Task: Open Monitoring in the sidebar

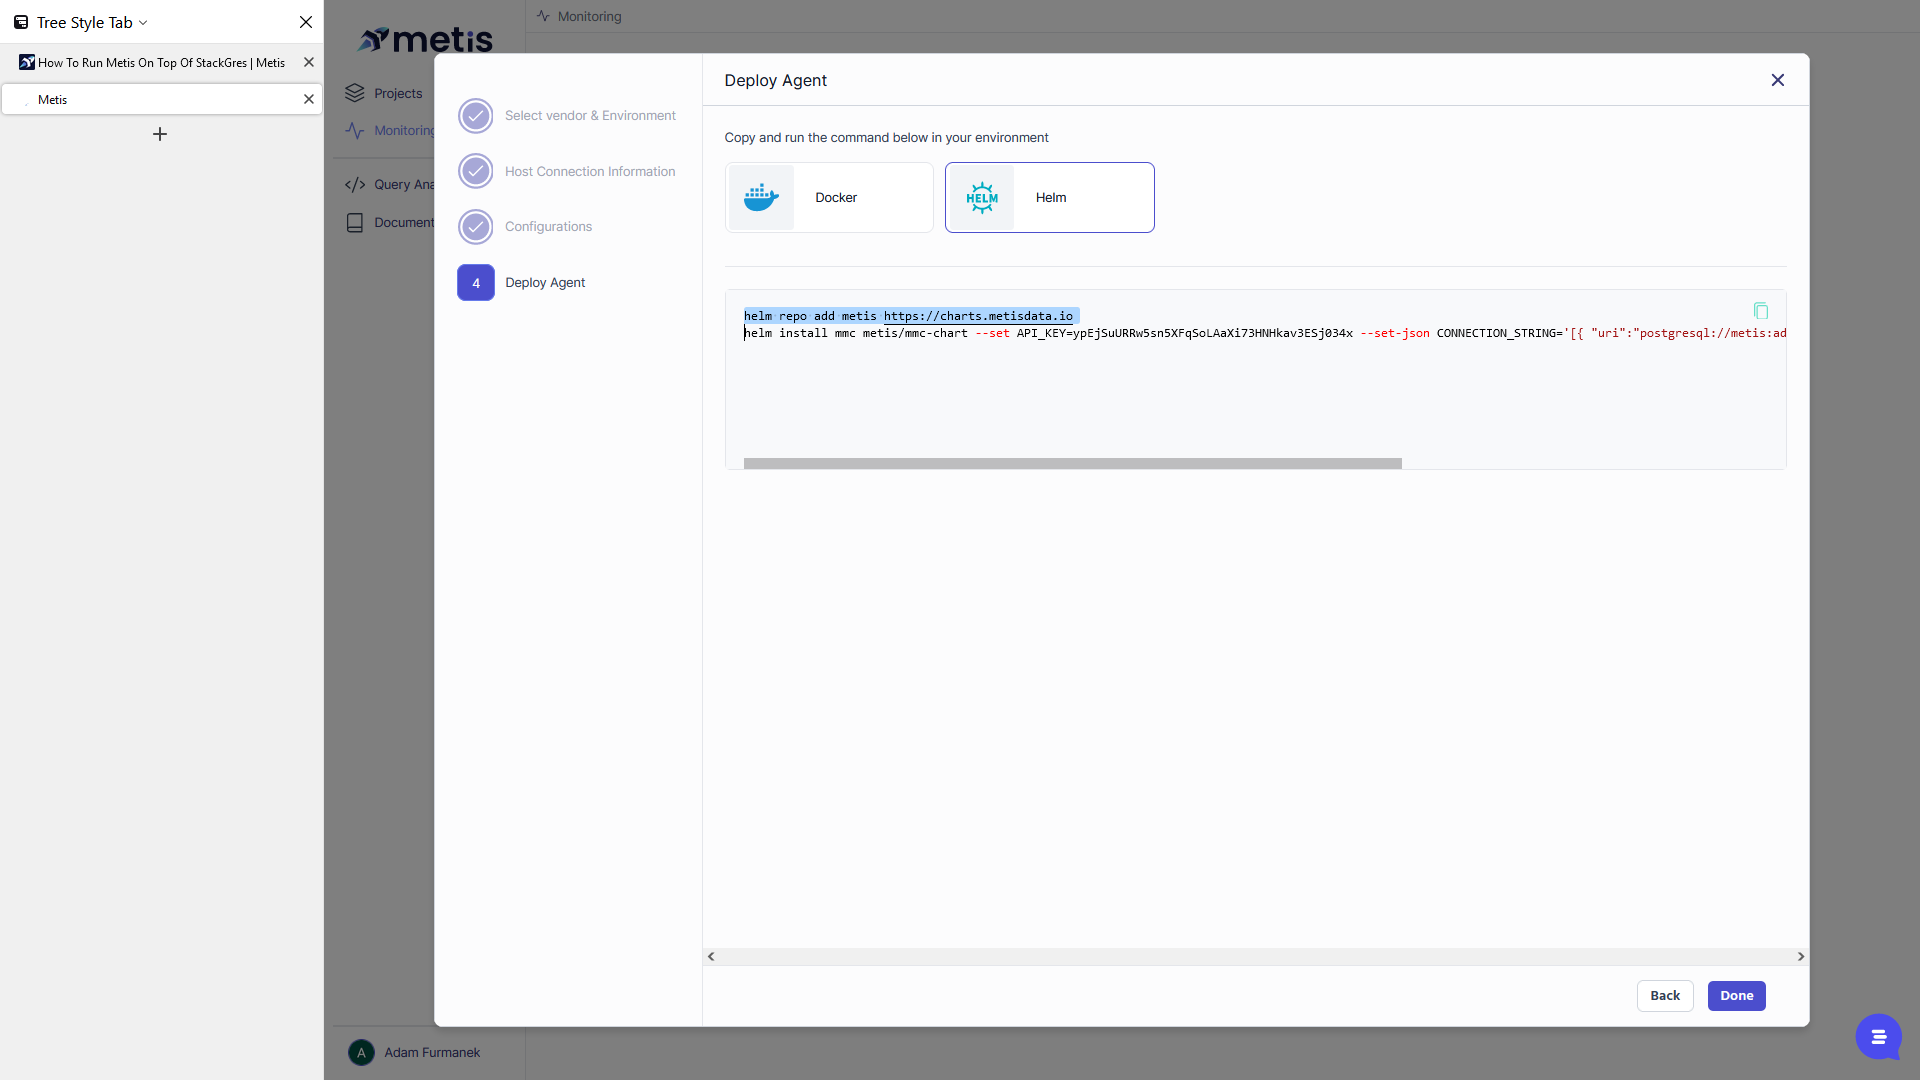Action: click(404, 131)
